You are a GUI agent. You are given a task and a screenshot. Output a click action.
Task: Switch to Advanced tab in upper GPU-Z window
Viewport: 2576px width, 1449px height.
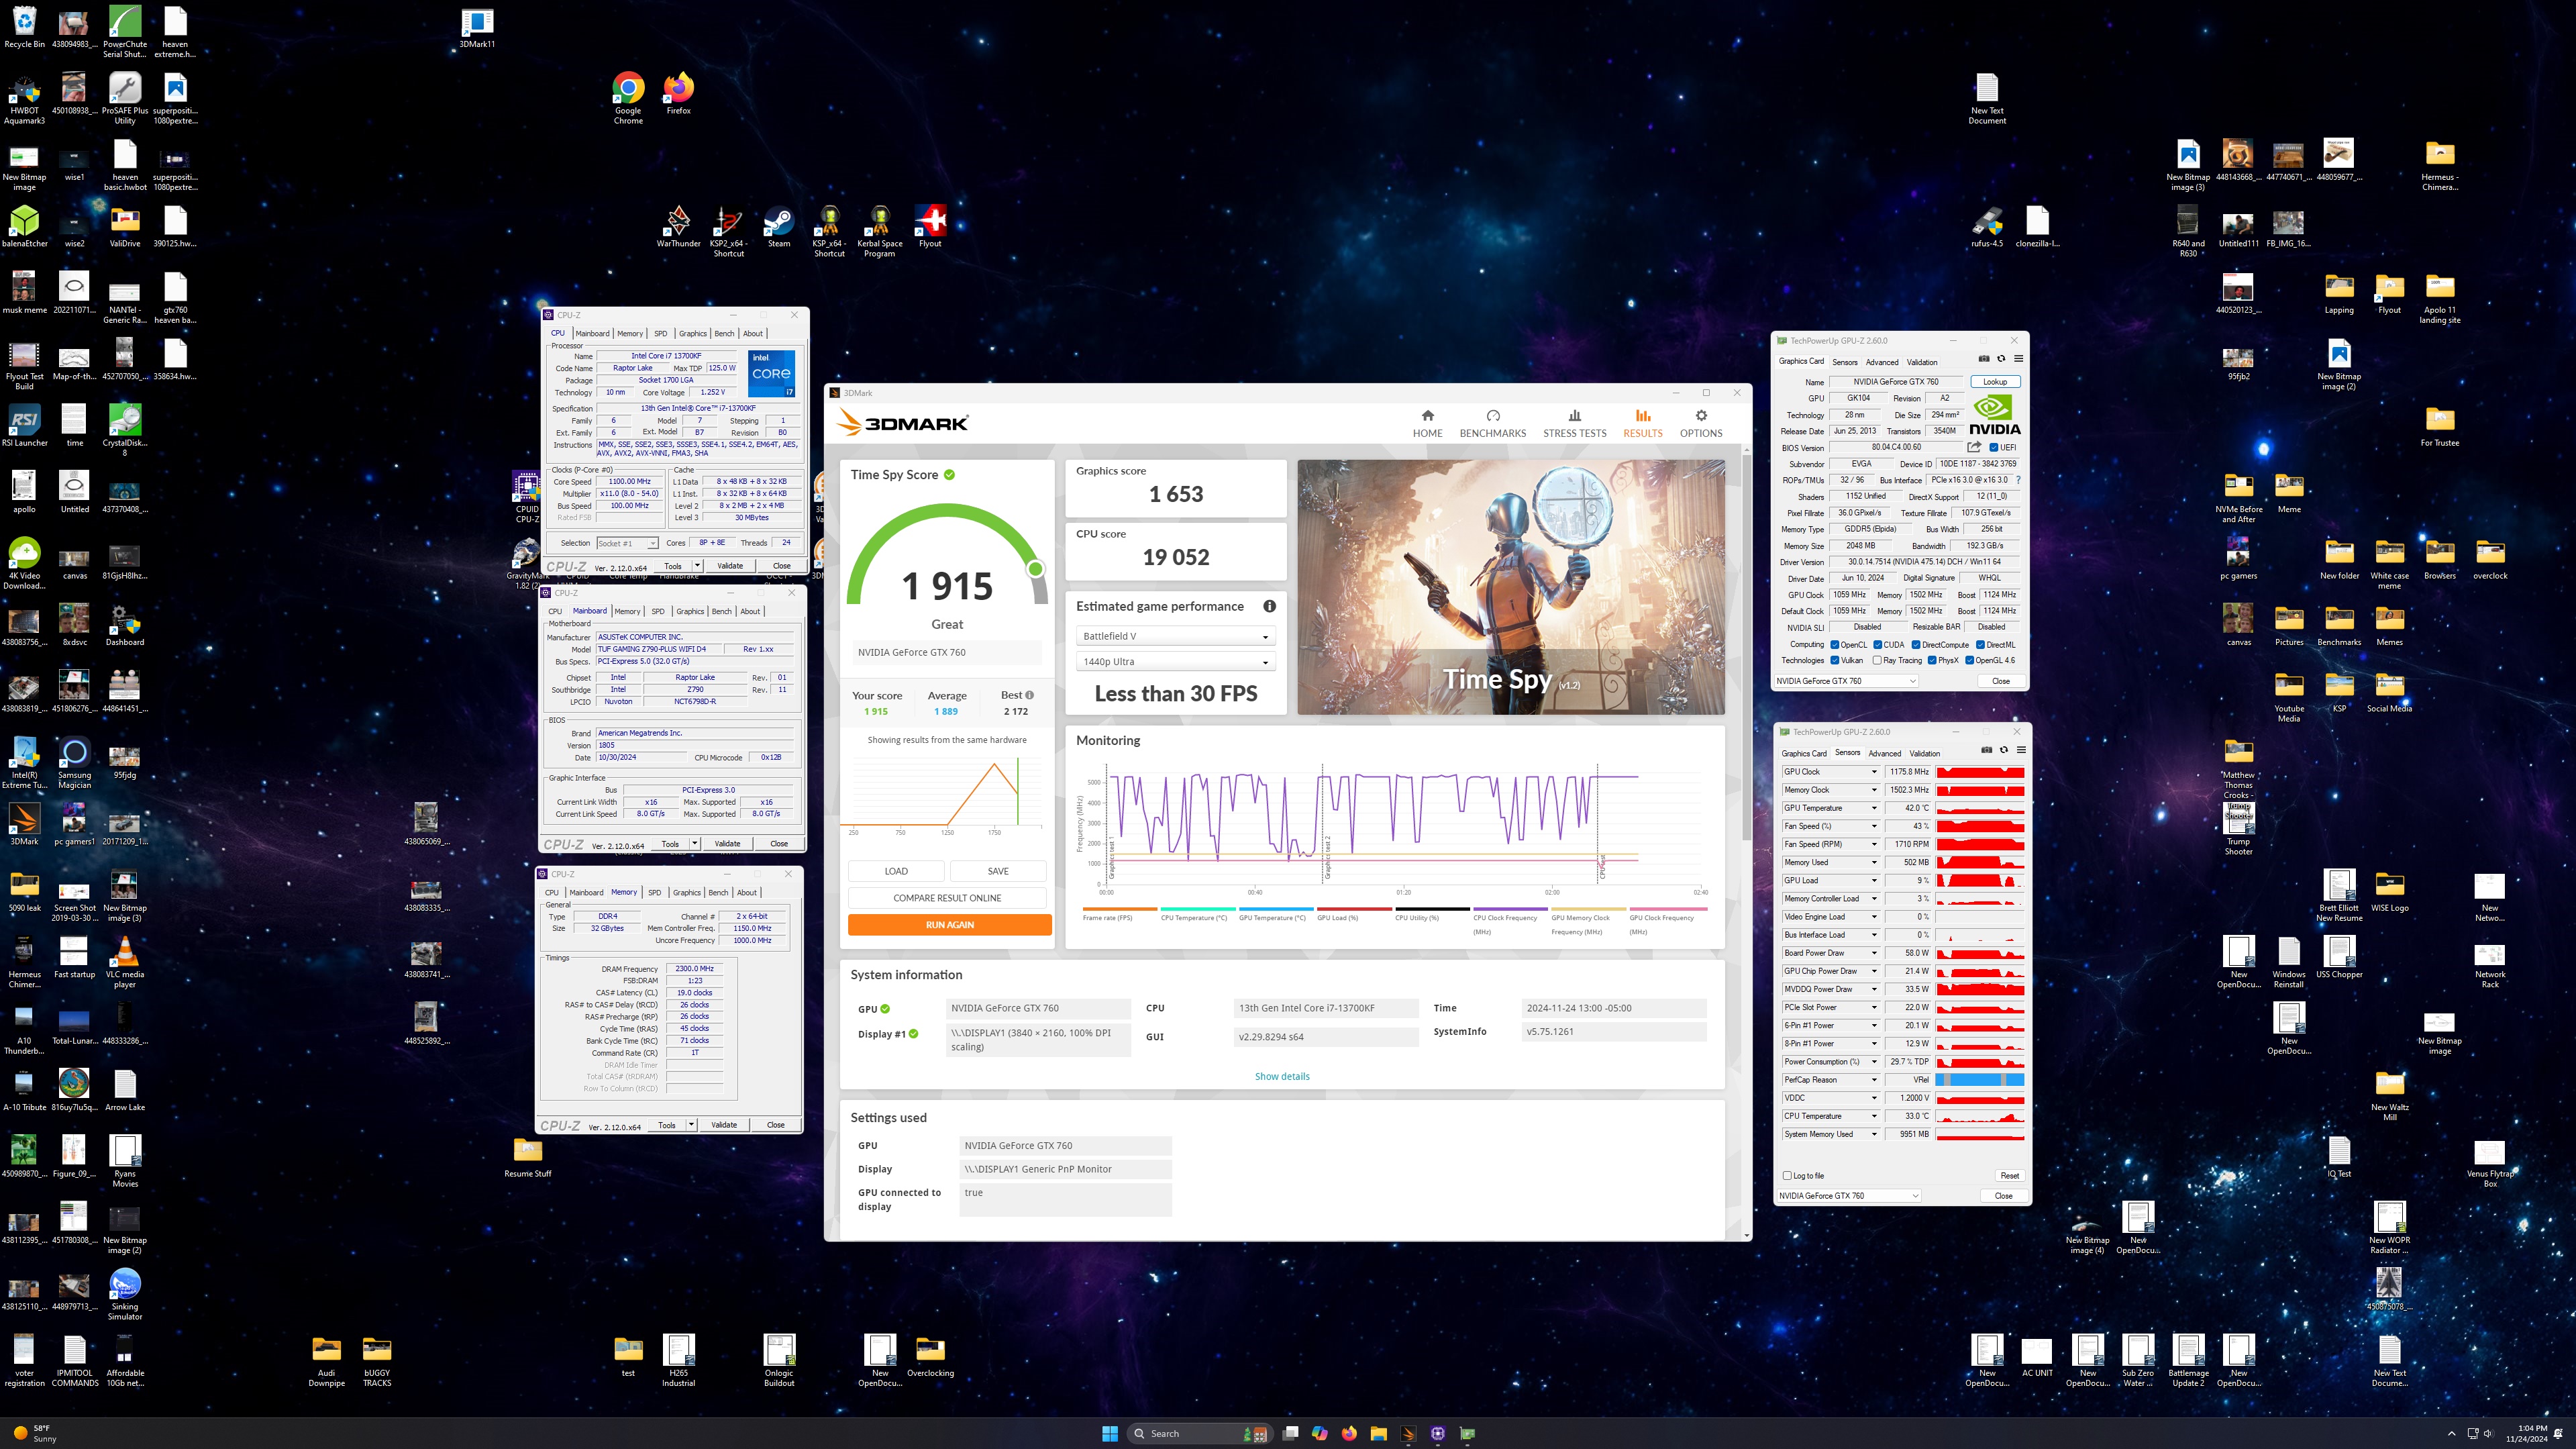point(1881,362)
